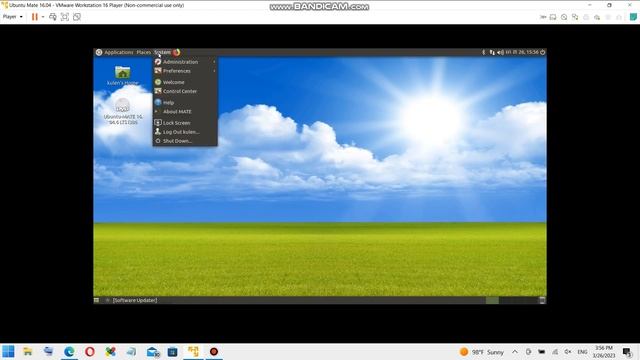The height and width of the screenshot is (360, 640).
Task: Click the VMware Unity mode icon
Action: 76,17
